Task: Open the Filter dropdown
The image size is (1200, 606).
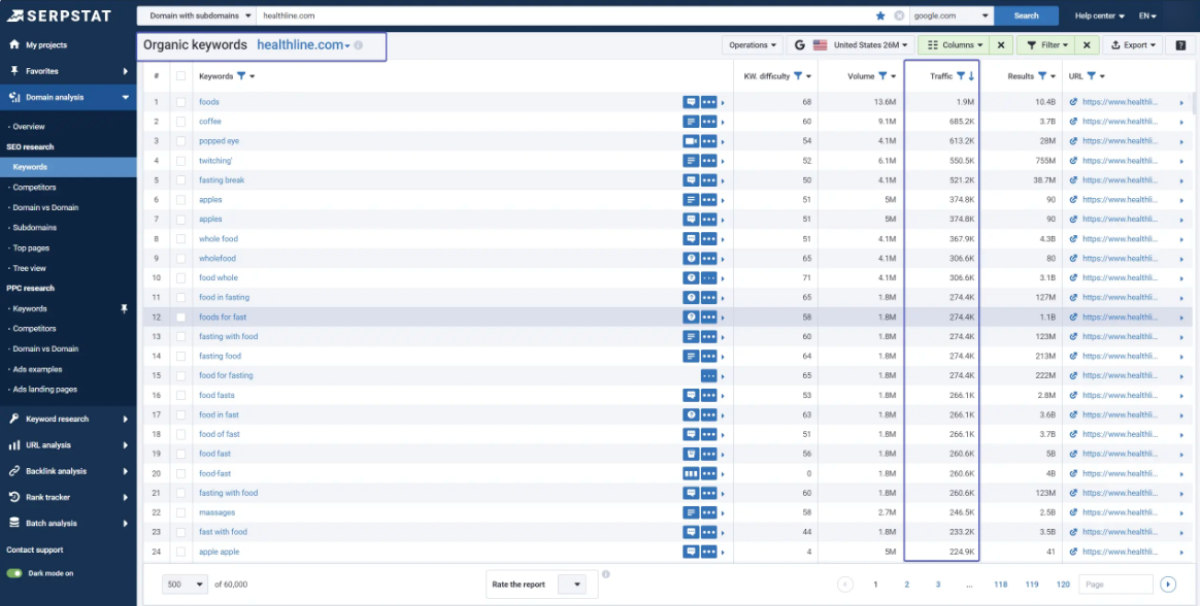Action: [1046, 45]
